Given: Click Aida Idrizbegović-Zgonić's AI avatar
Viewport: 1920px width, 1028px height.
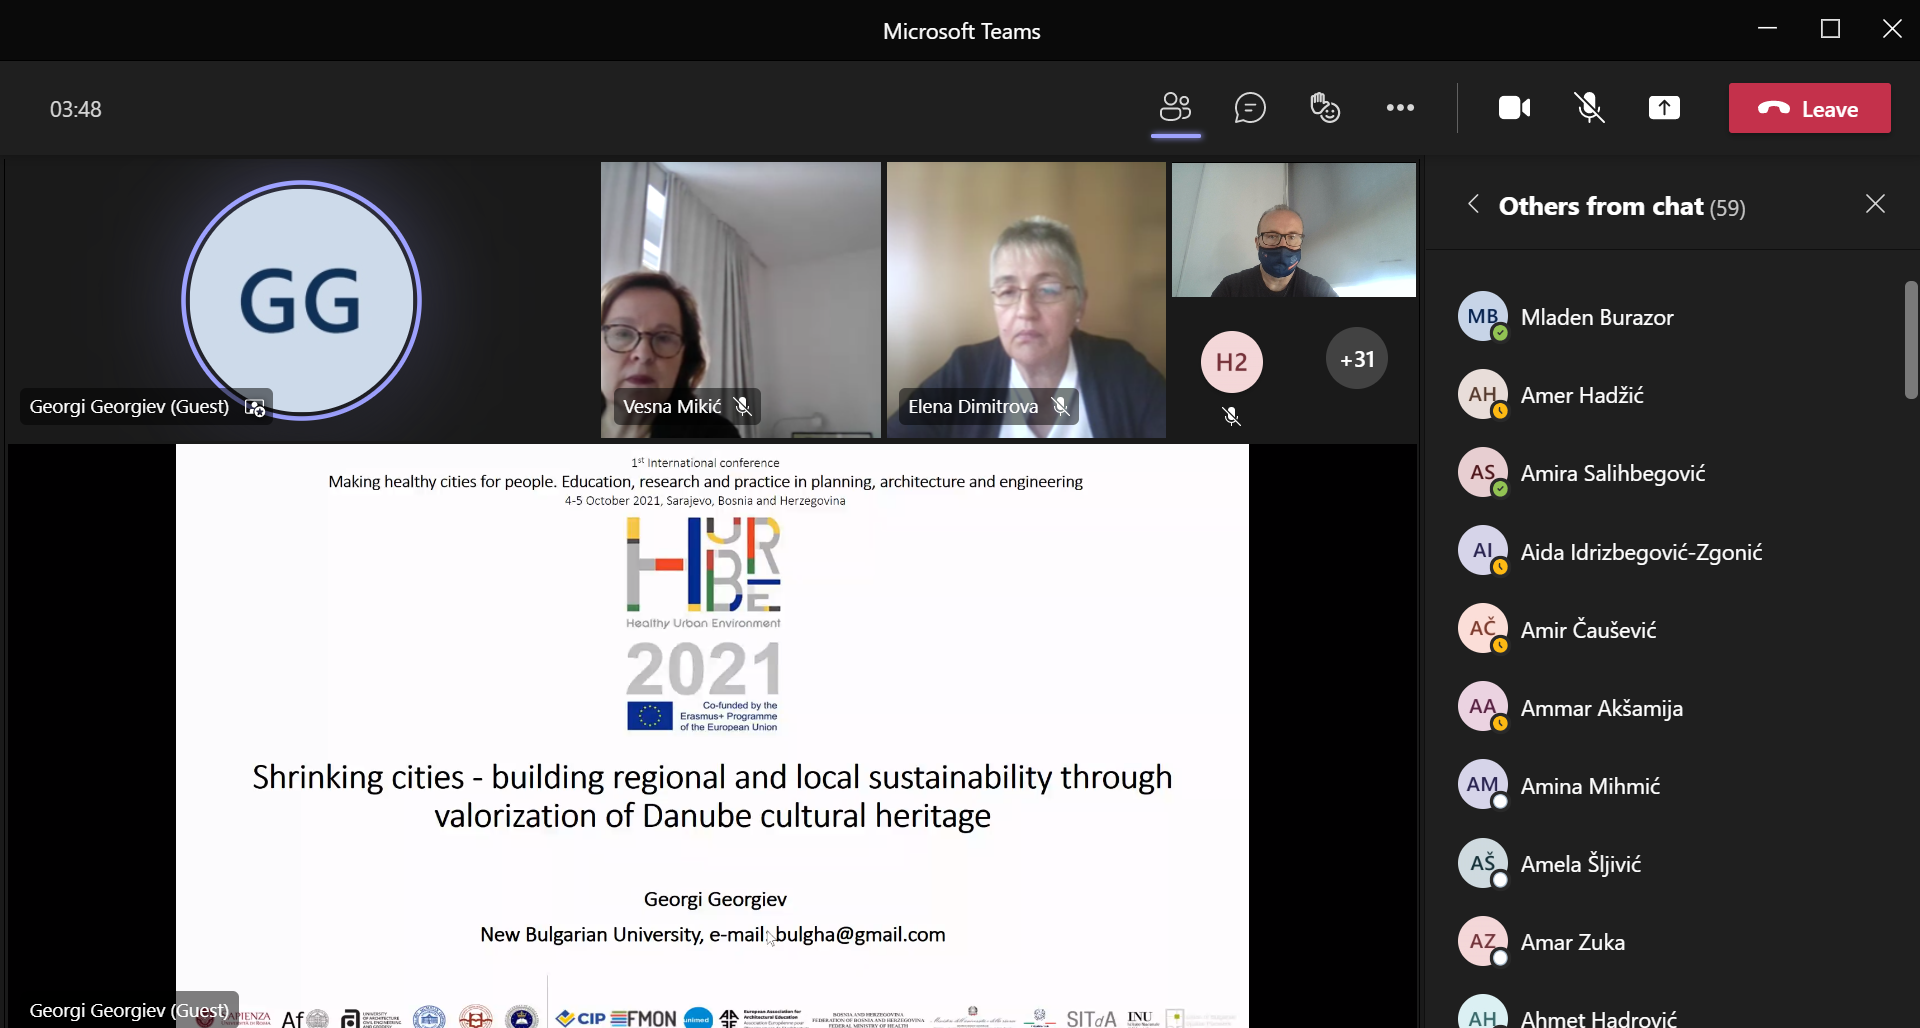Looking at the screenshot, I should (1482, 551).
